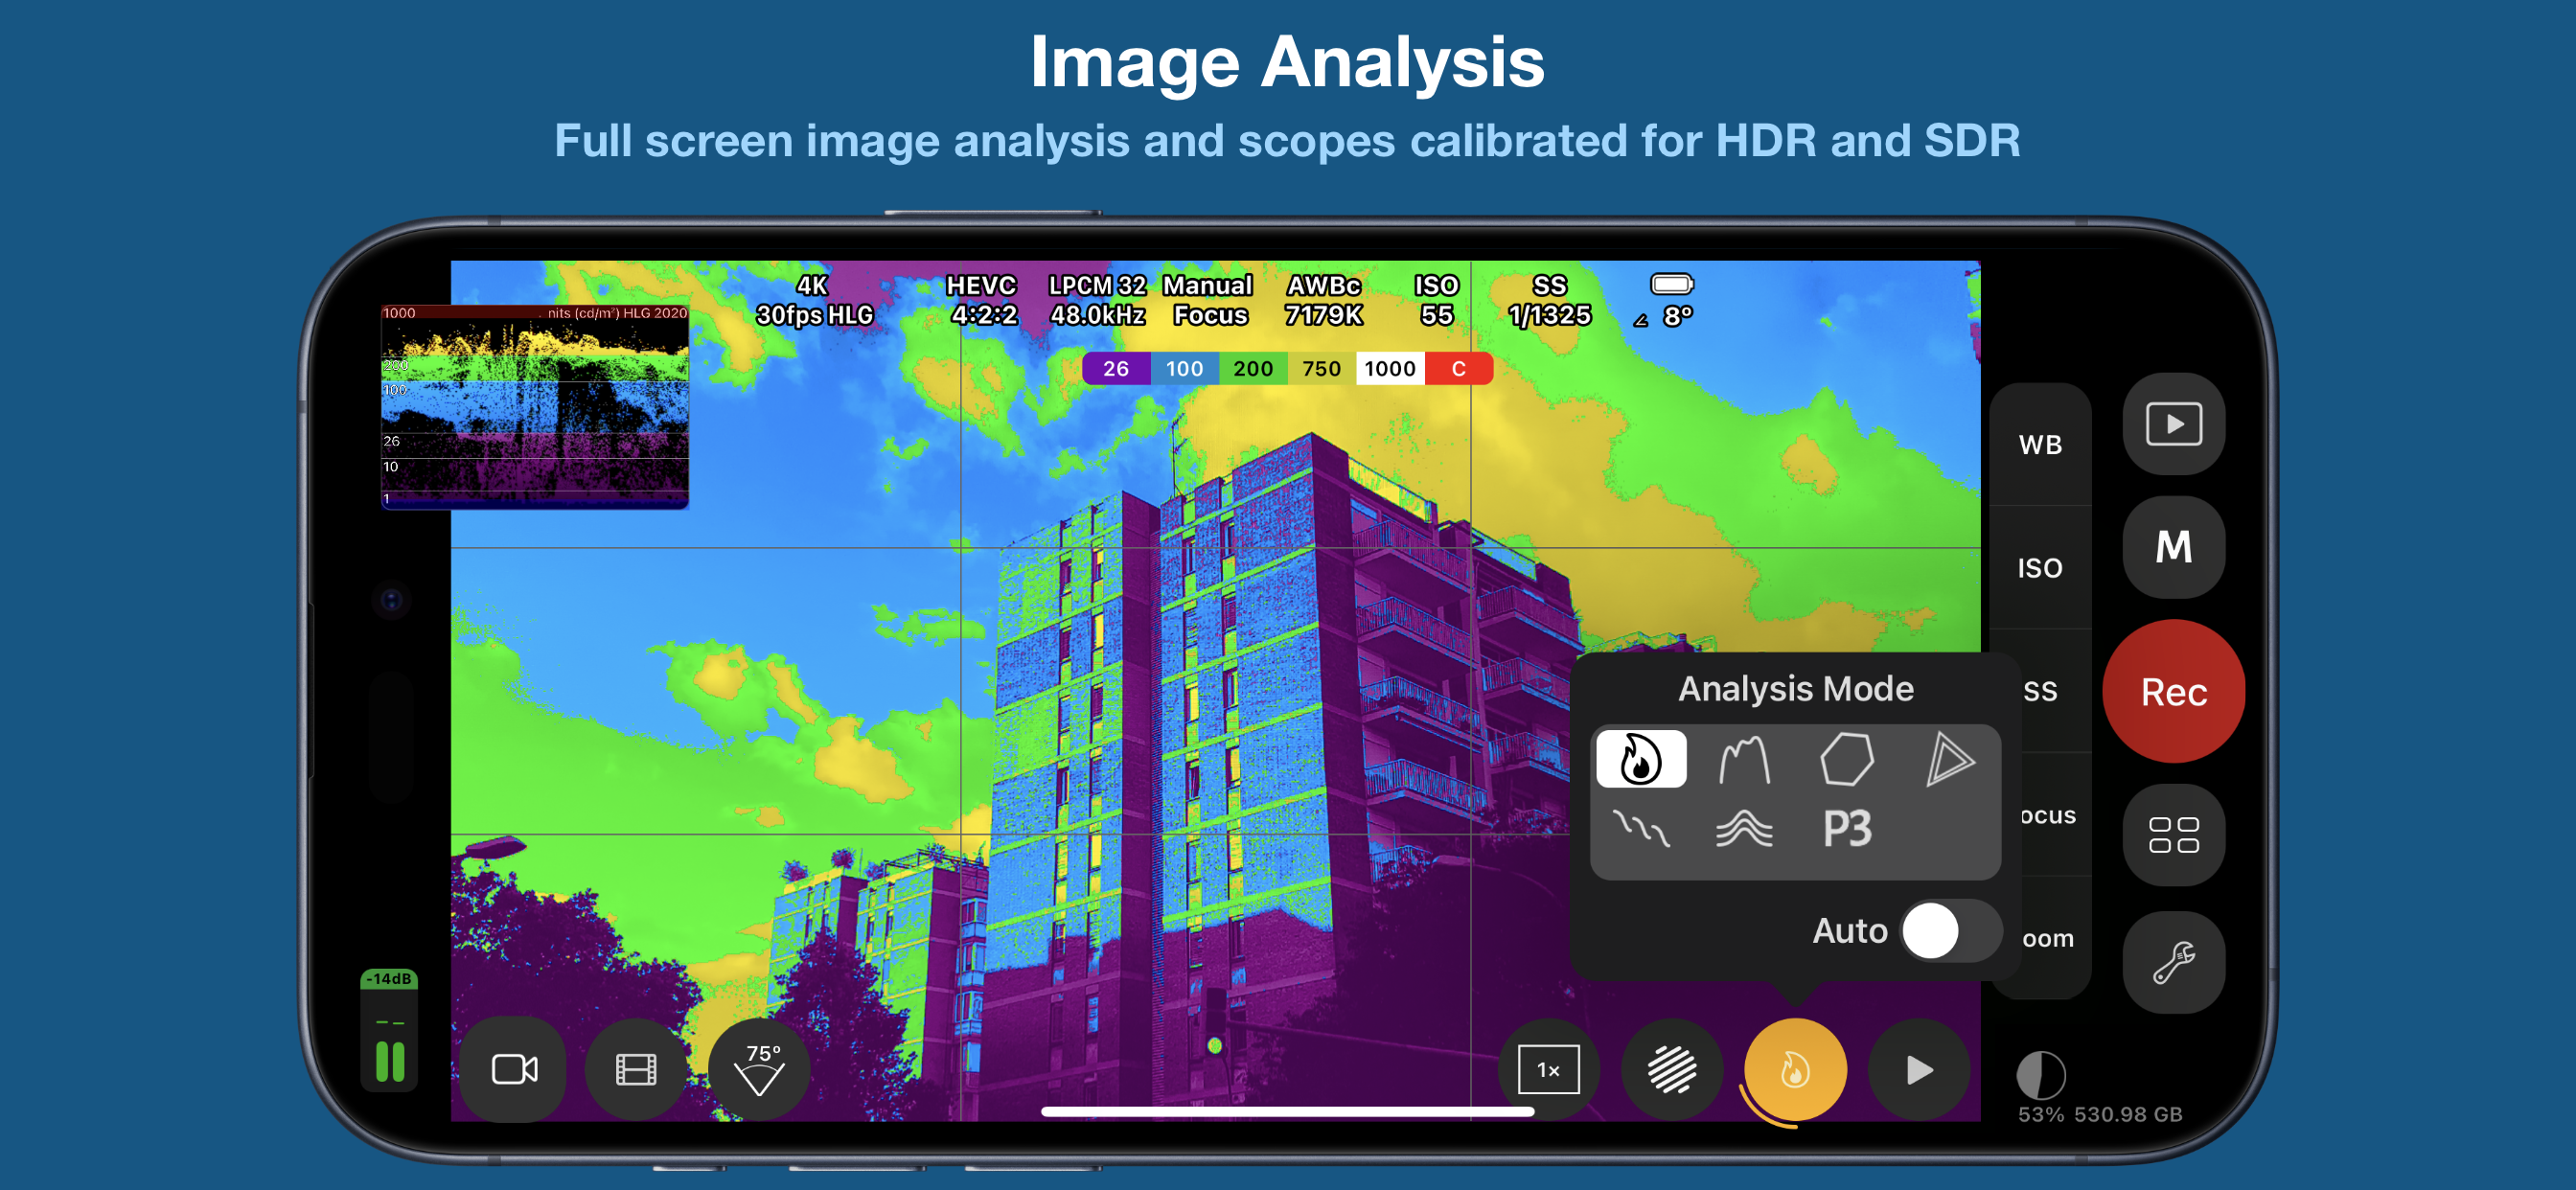Select the triangle analysis mode icon

coord(1949,759)
